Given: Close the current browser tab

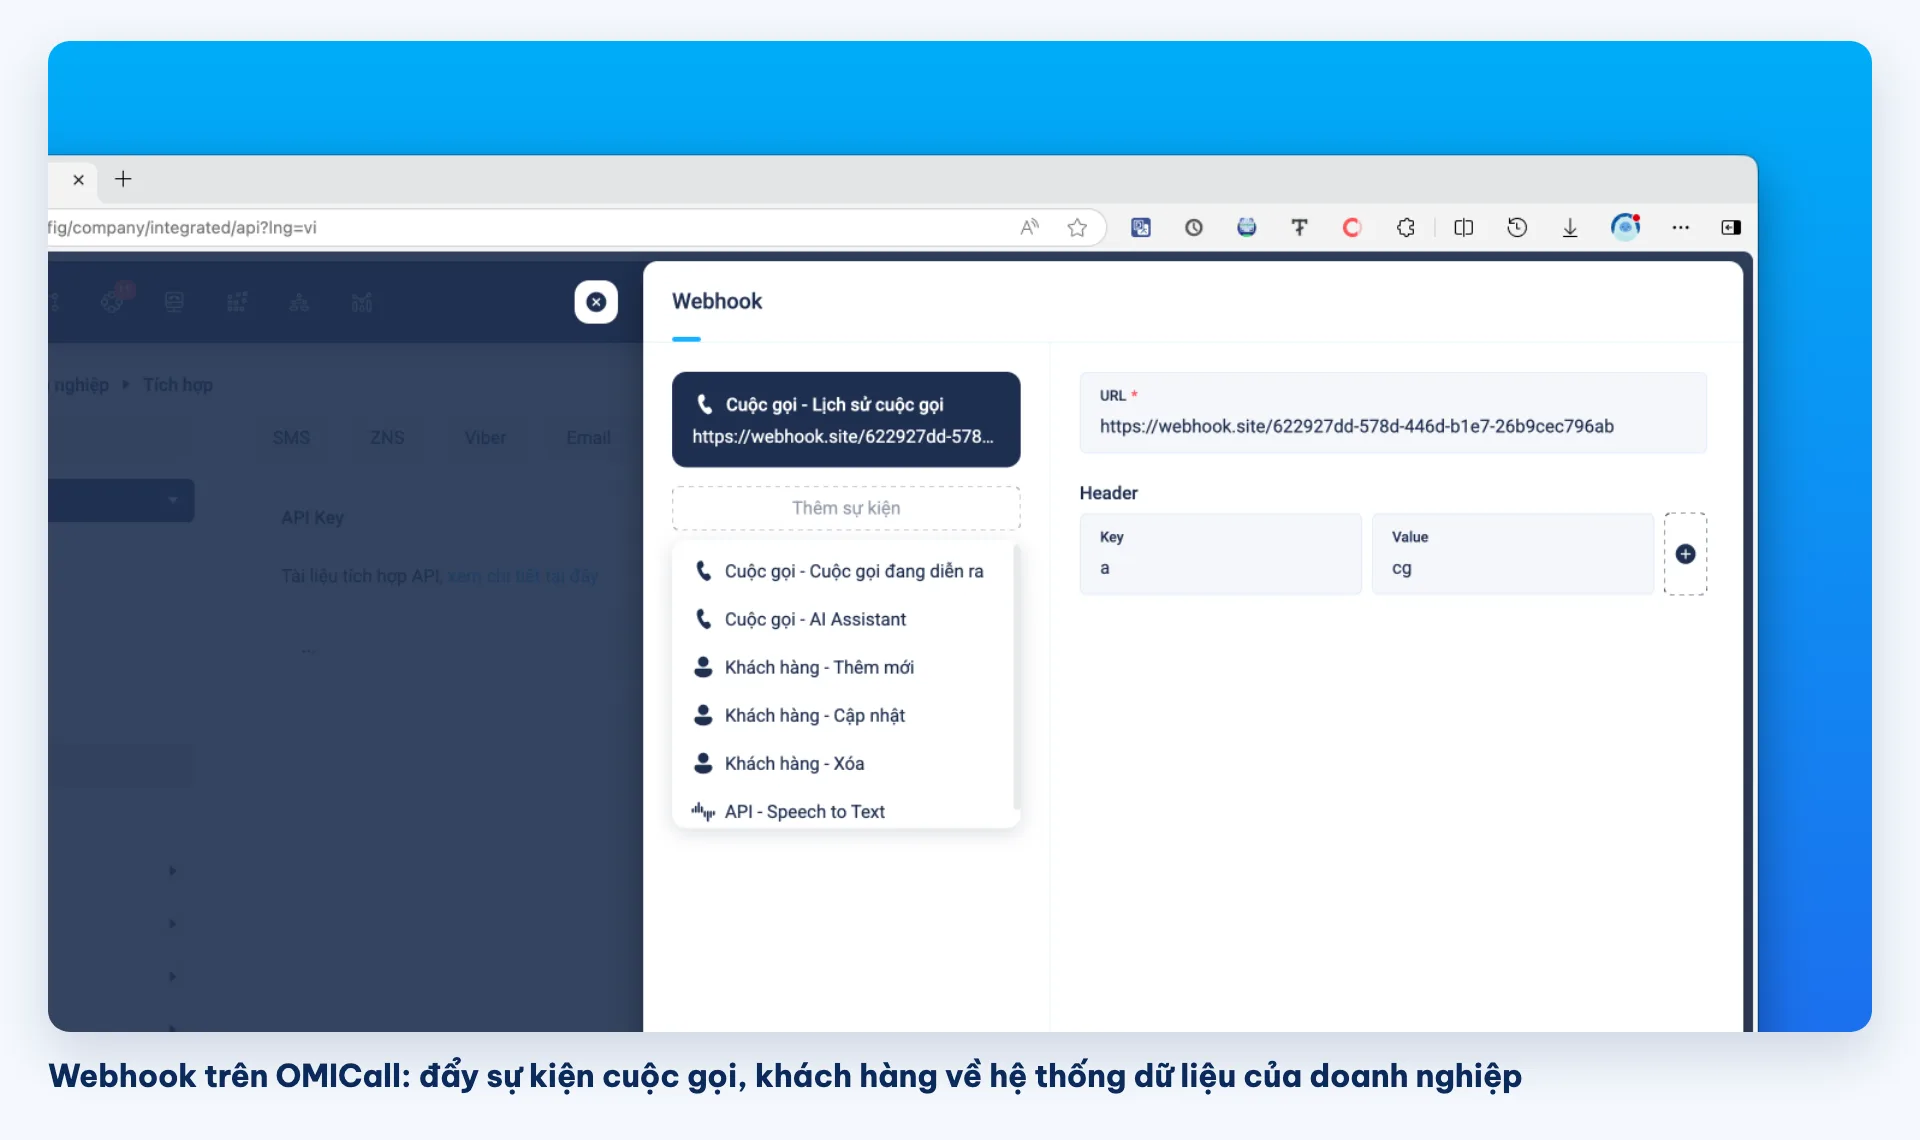Looking at the screenshot, I should coord(78,180).
